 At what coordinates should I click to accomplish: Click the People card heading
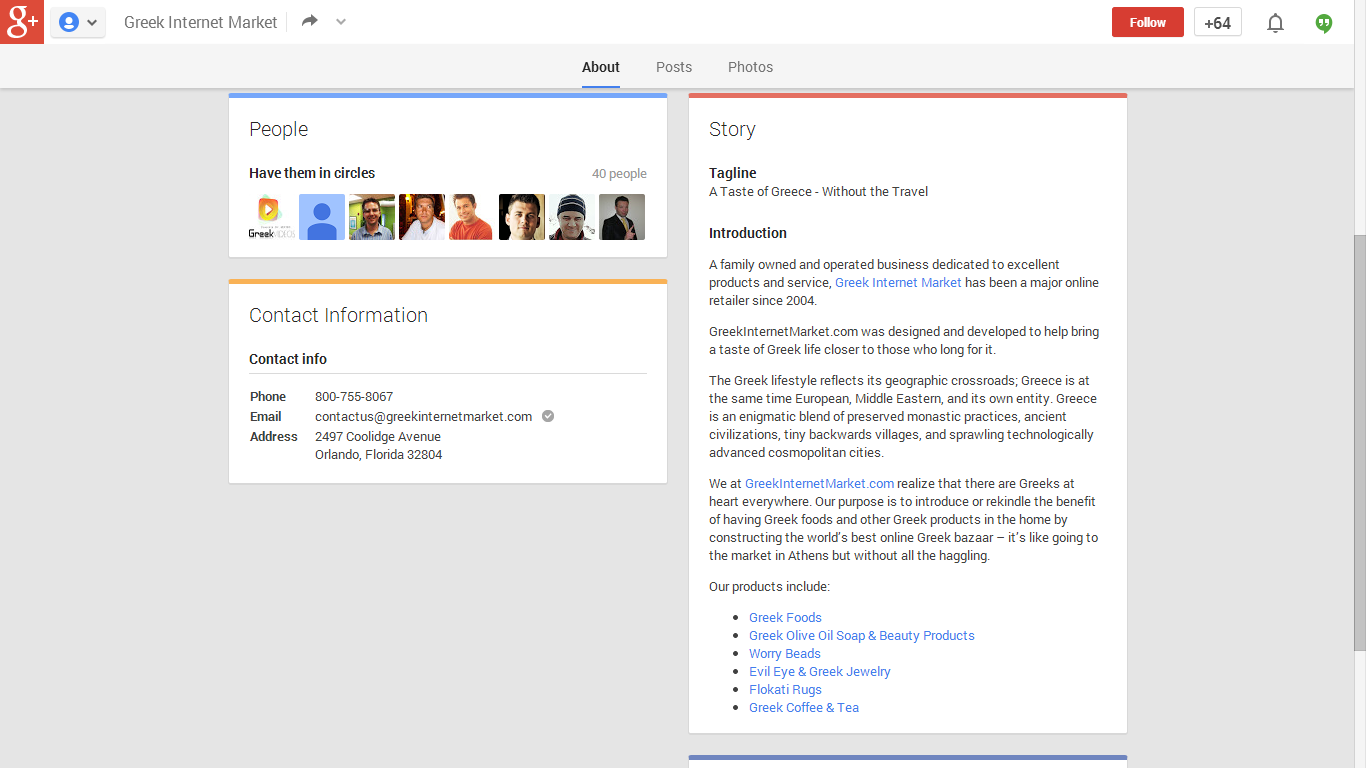(x=279, y=129)
